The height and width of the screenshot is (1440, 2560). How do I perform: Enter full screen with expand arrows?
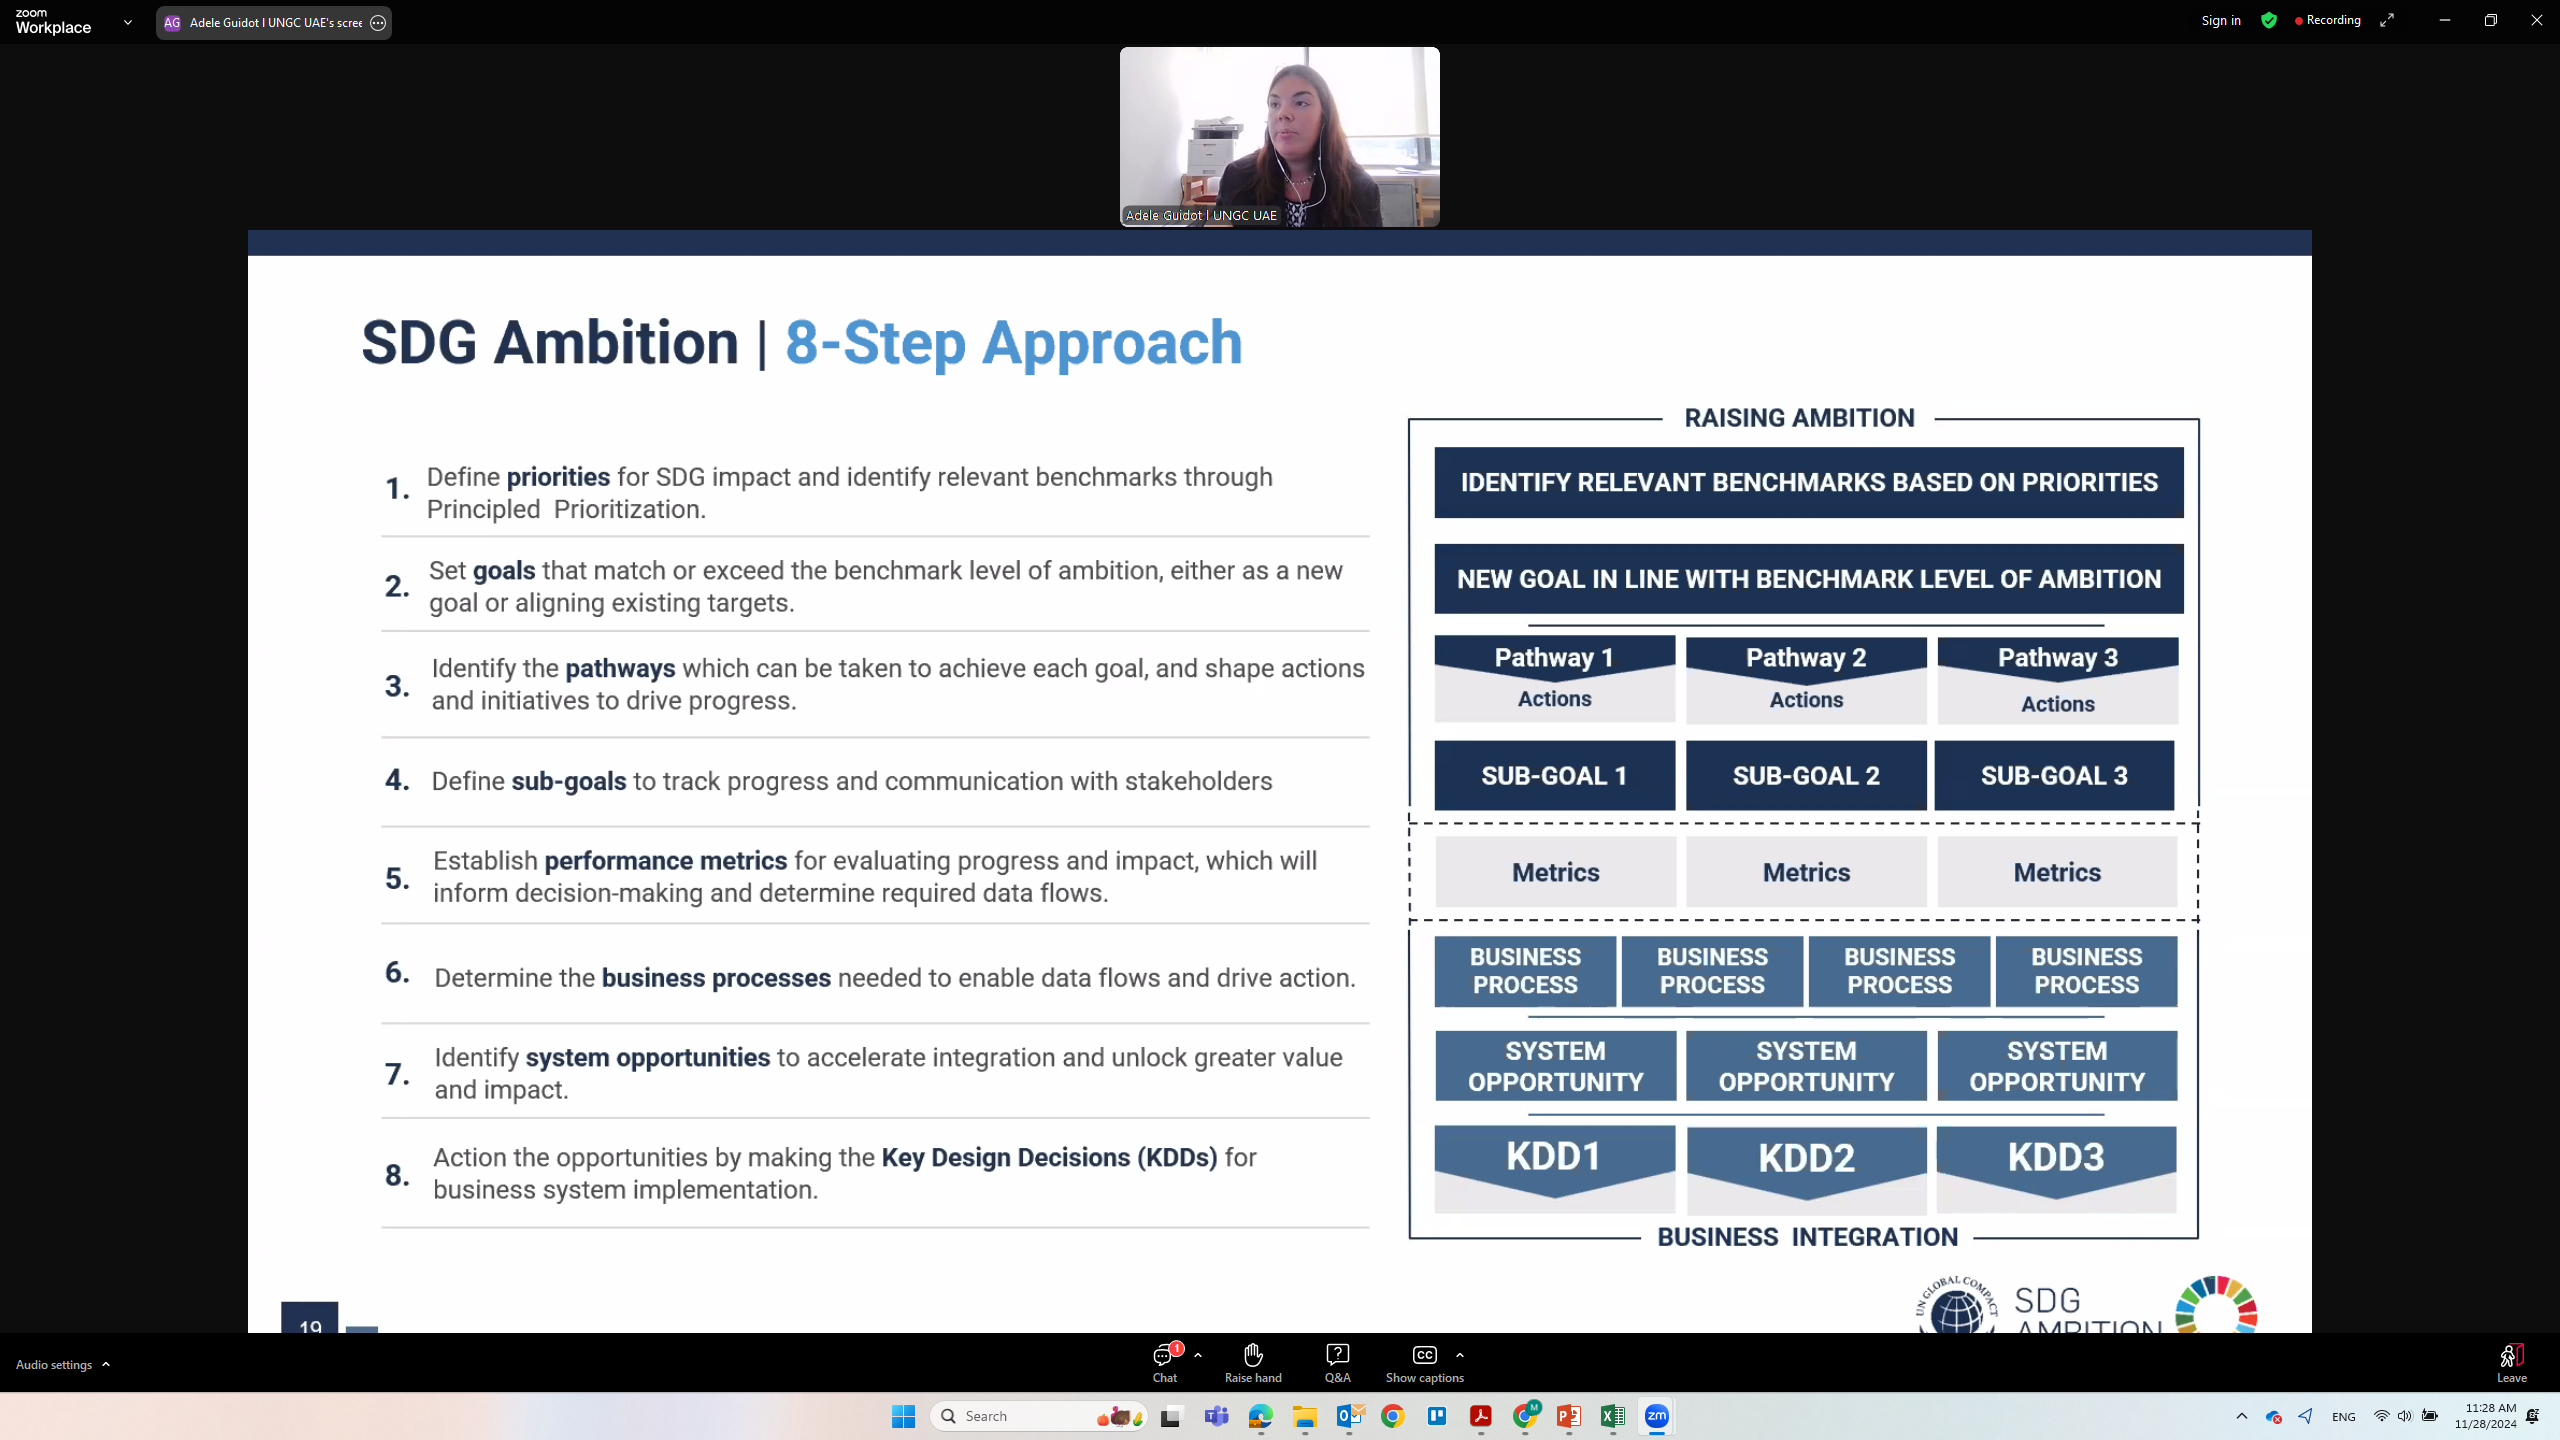pyautogui.click(x=2387, y=21)
